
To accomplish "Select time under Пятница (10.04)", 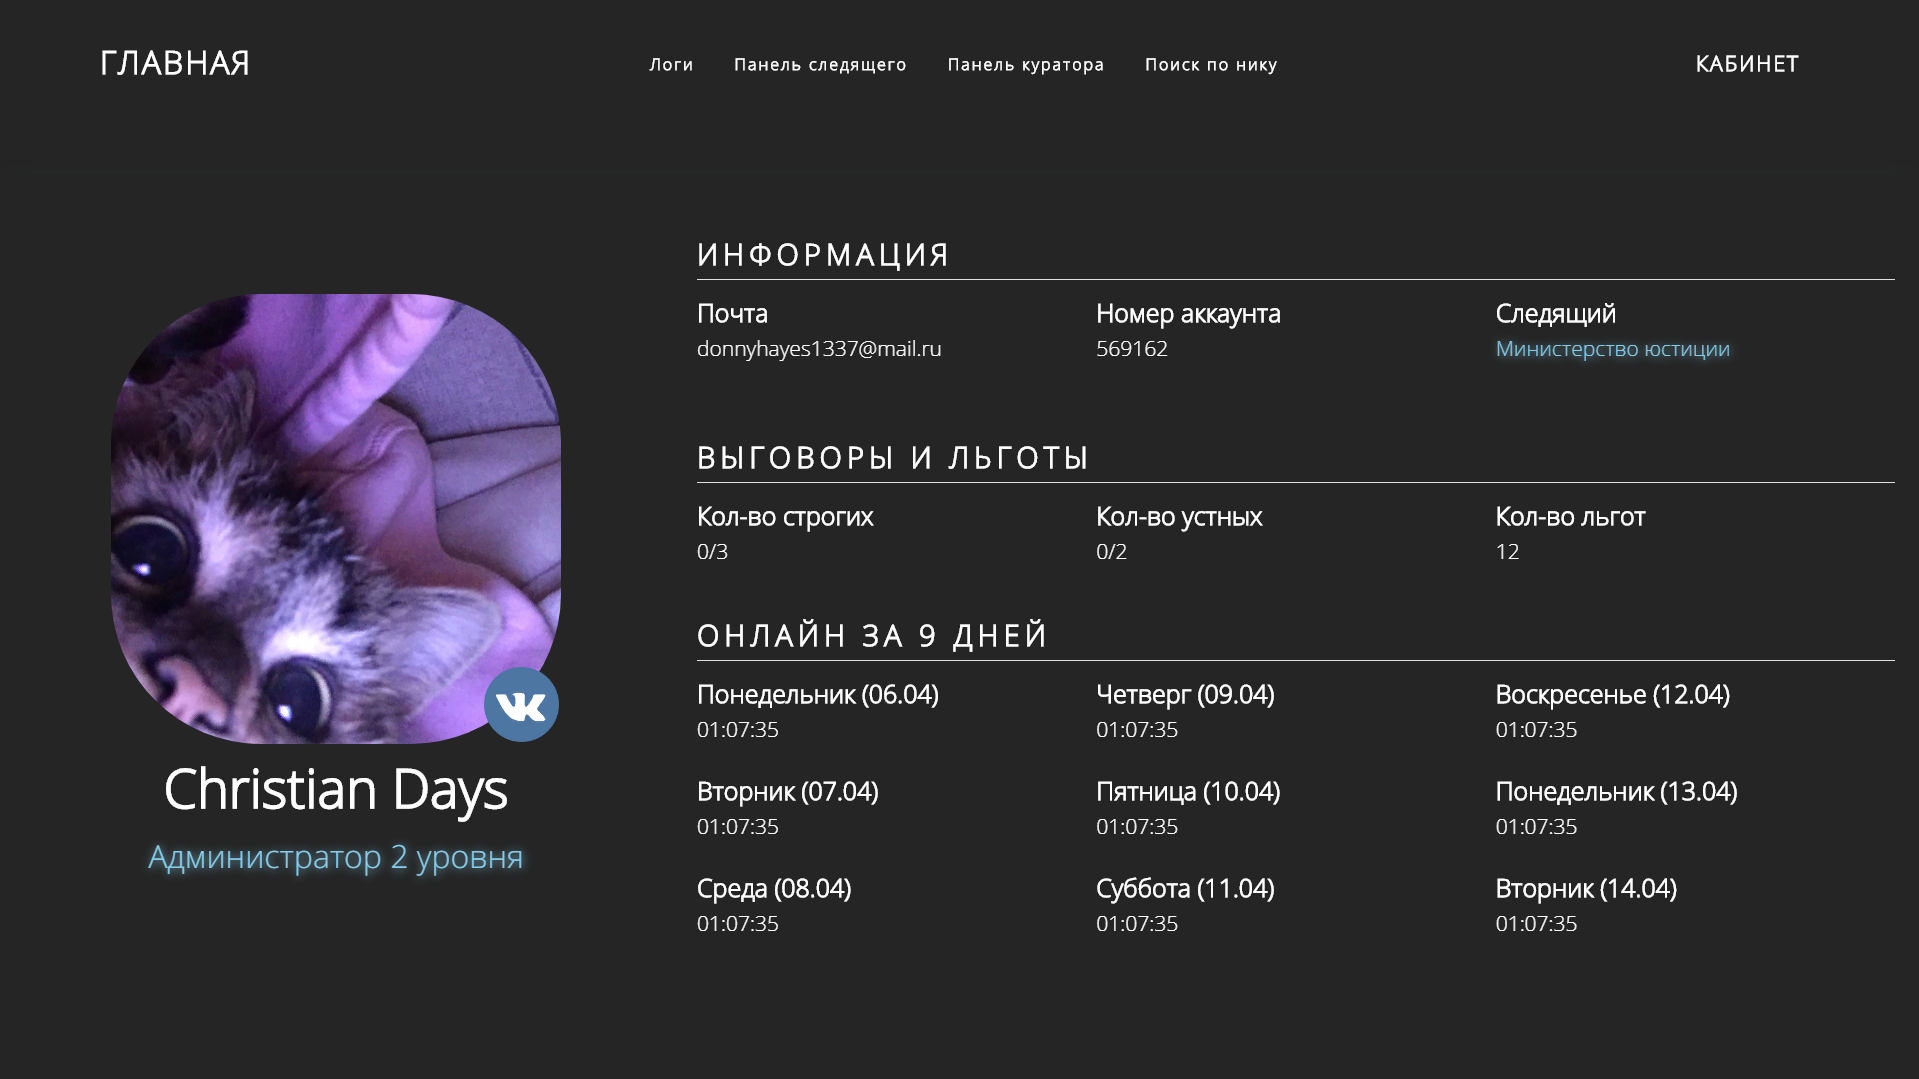I will click(1137, 827).
